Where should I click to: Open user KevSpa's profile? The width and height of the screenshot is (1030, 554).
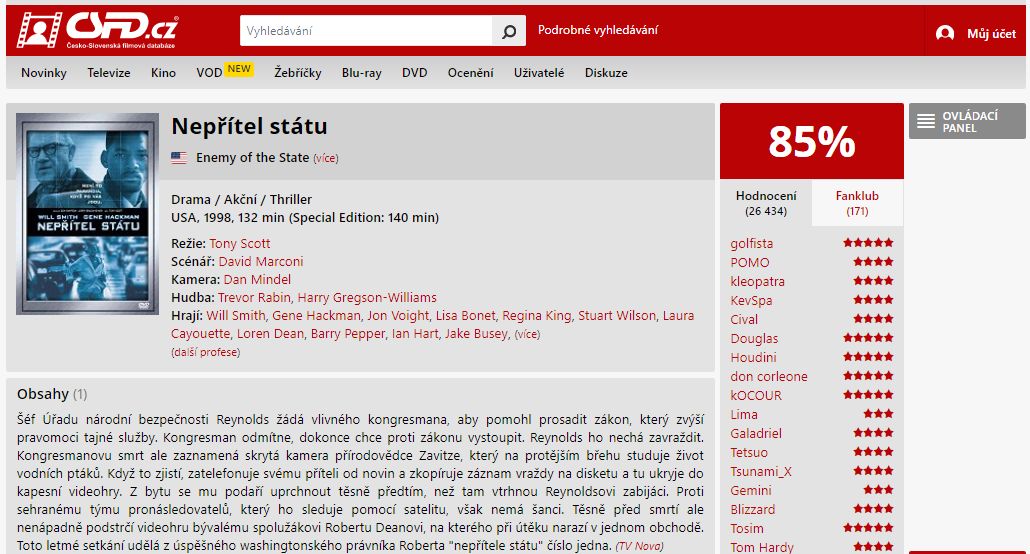[751, 300]
